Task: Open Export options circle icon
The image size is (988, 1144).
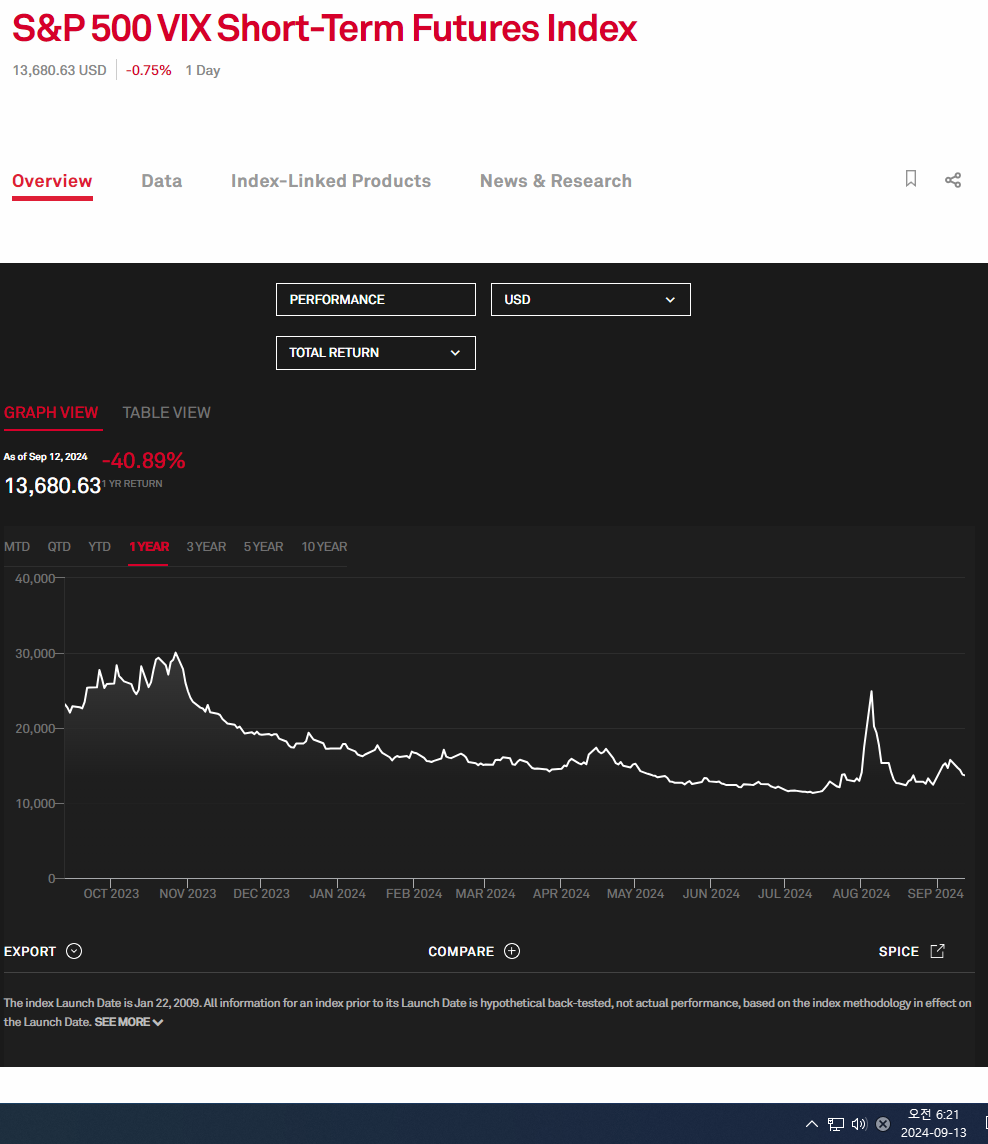Action: pos(74,951)
